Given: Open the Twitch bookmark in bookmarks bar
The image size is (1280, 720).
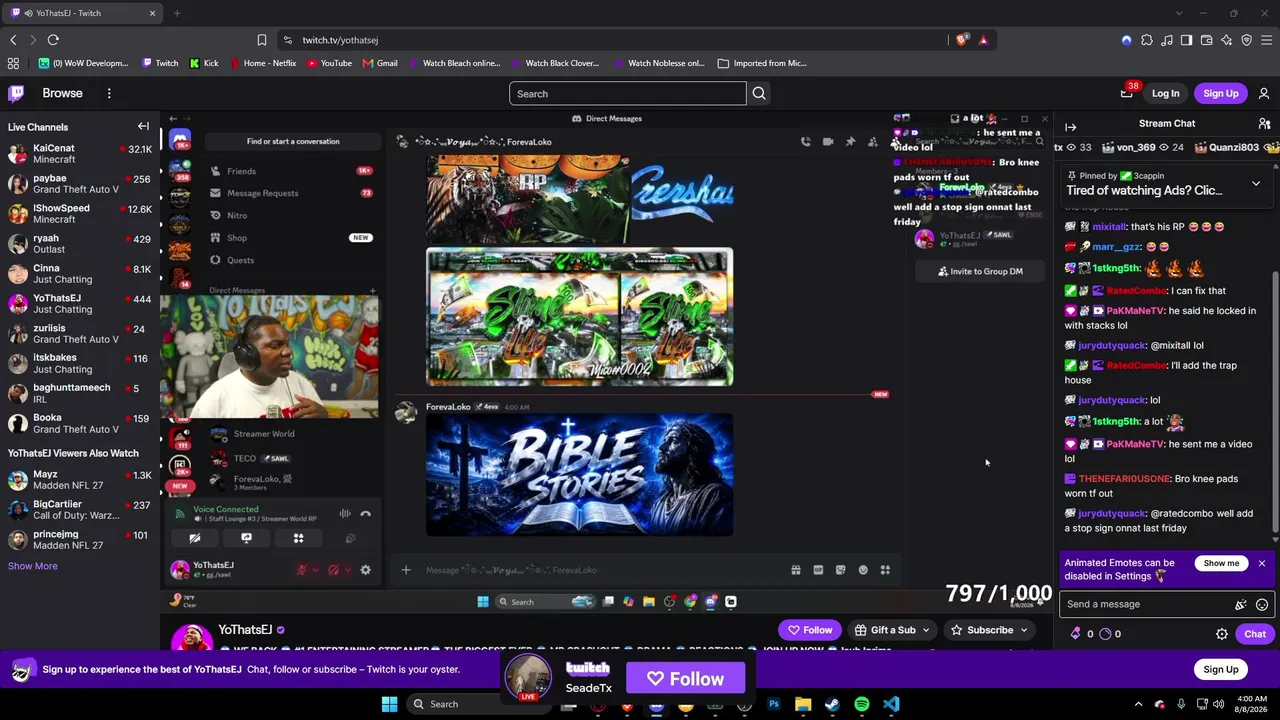Looking at the screenshot, I should 160,63.
